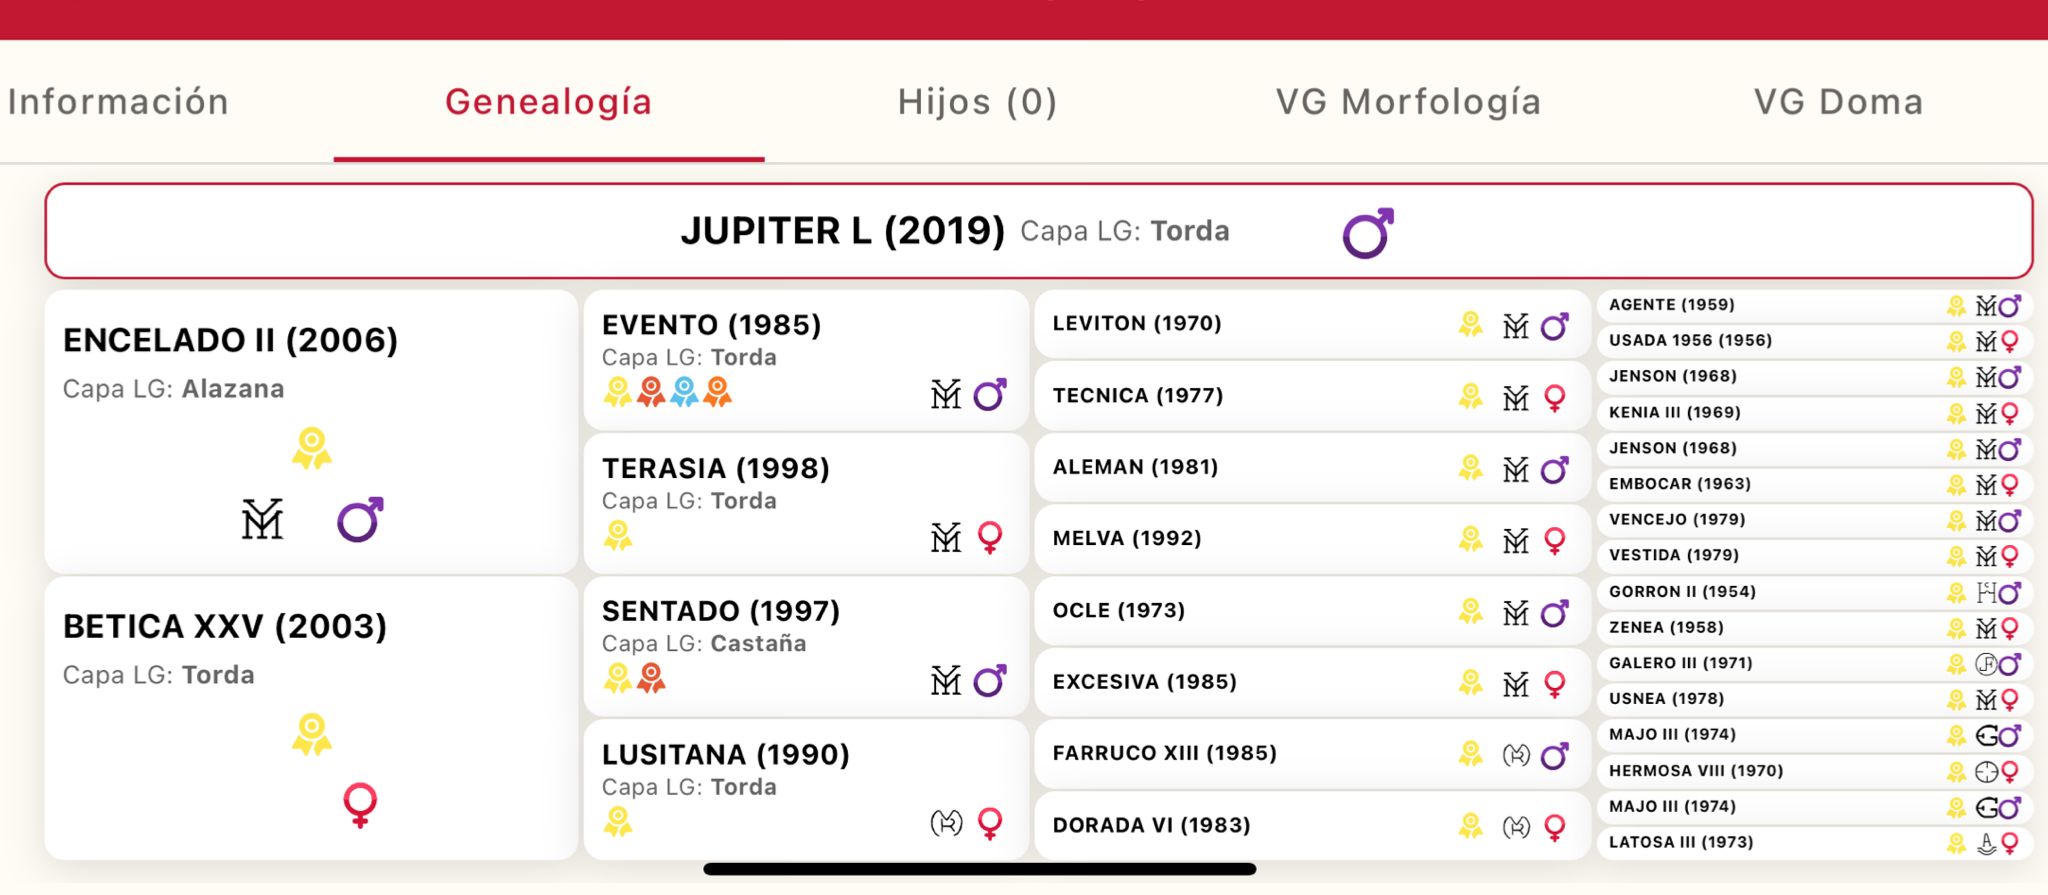Click the black home indicator bar
This screenshot has height=895, width=2048.
click(979, 869)
